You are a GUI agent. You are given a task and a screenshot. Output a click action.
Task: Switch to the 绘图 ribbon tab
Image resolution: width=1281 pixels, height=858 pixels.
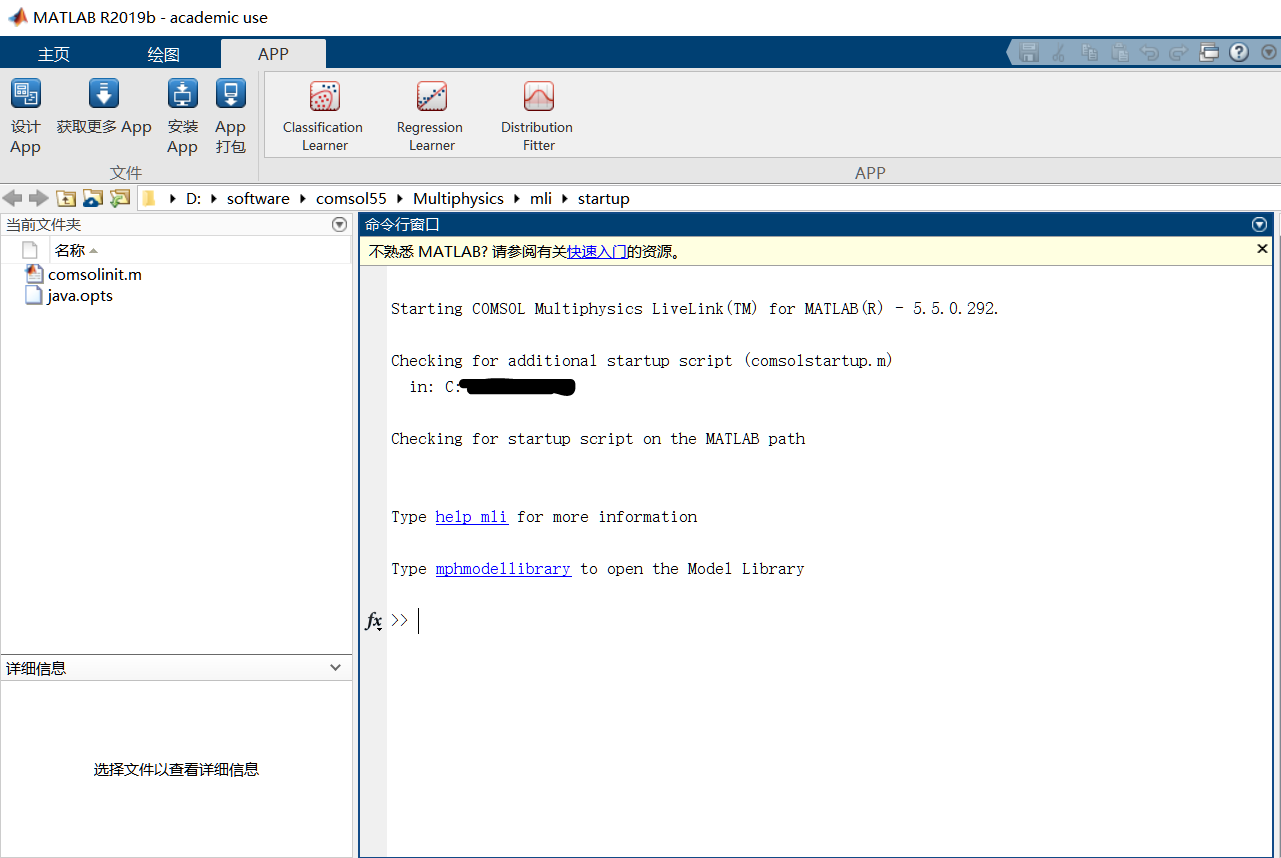162,53
